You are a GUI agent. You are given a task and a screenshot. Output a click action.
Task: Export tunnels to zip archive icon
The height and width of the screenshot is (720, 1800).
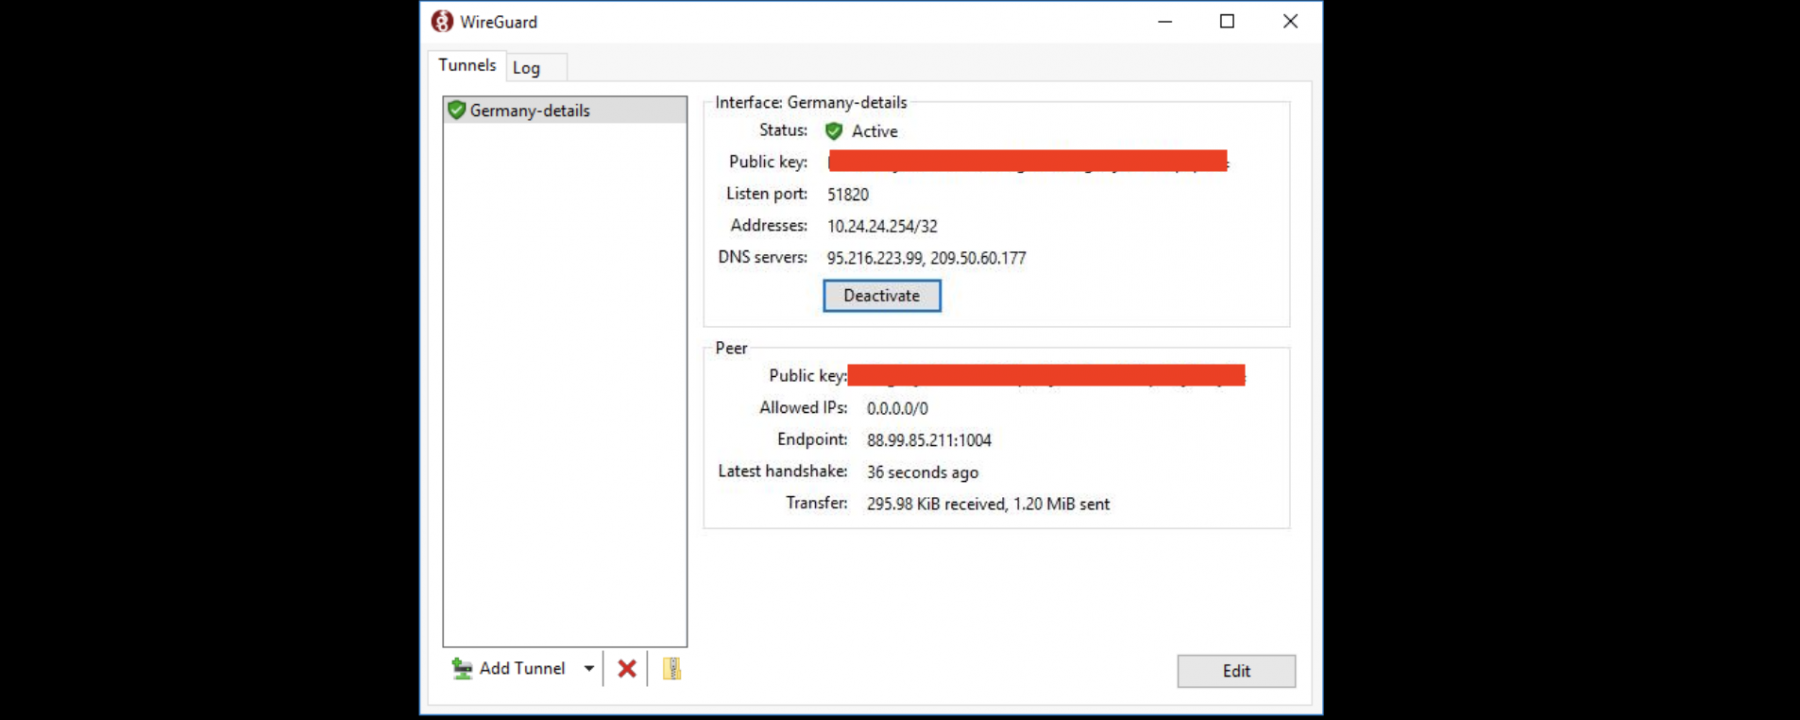tap(672, 668)
